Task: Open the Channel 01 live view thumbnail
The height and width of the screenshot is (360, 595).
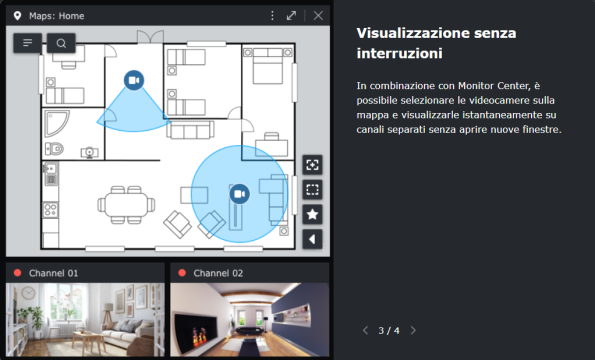Action: pyautogui.click(x=85, y=319)
